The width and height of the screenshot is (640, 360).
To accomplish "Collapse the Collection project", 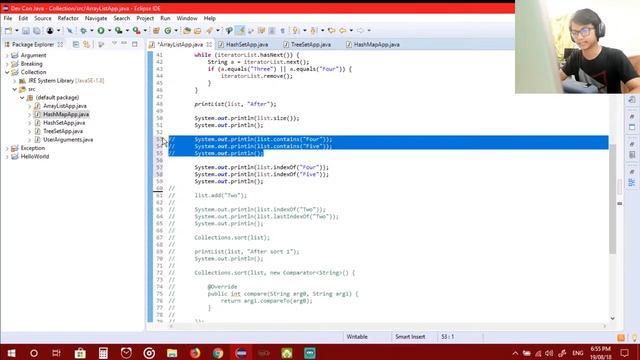I will point(7,72).
